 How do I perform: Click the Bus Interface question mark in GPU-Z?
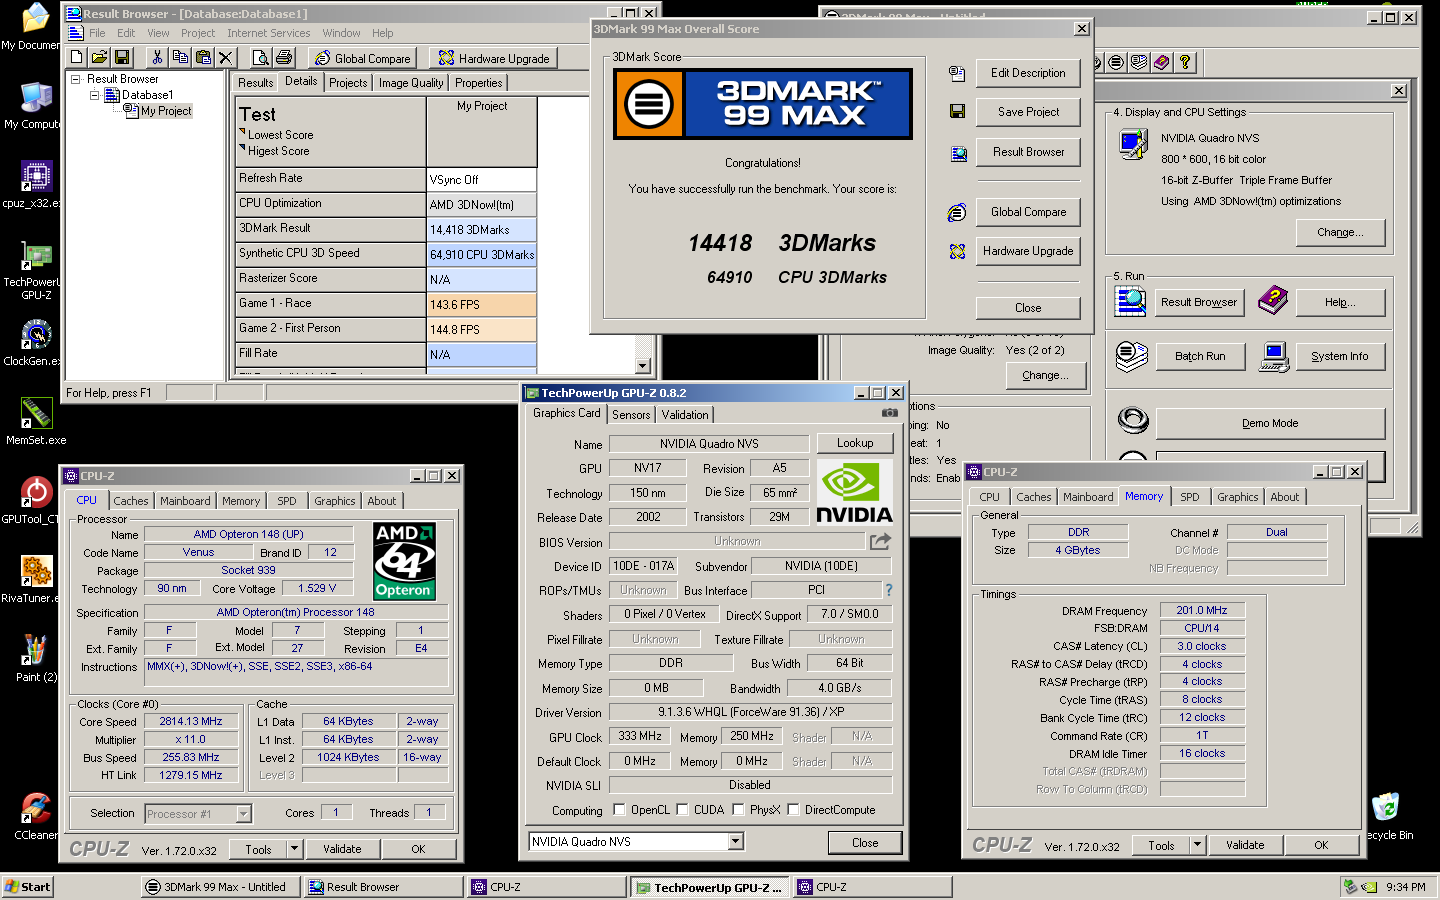pyautogui.click(x=888, y=590)
